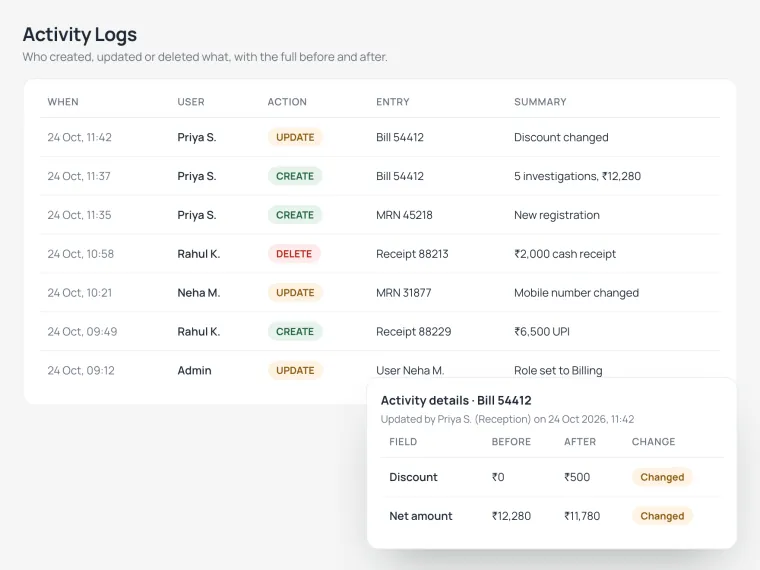The height and width of the screenshot is (570, 760).
Task: Open Bill 54412 entry in Discount changed row
Action: coord(400,137)
